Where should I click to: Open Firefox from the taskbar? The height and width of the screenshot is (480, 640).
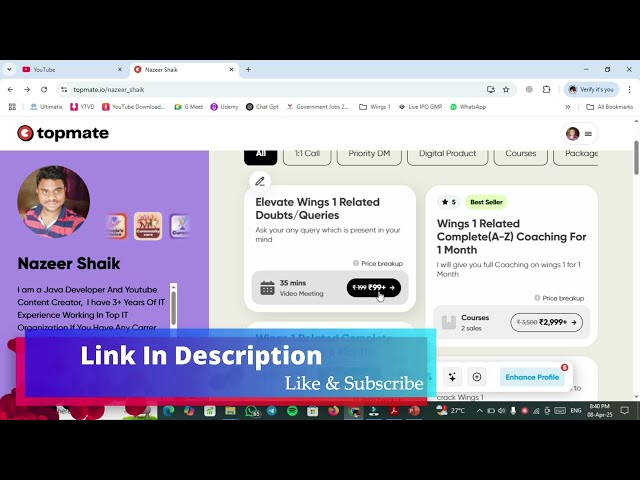(333, 411)
